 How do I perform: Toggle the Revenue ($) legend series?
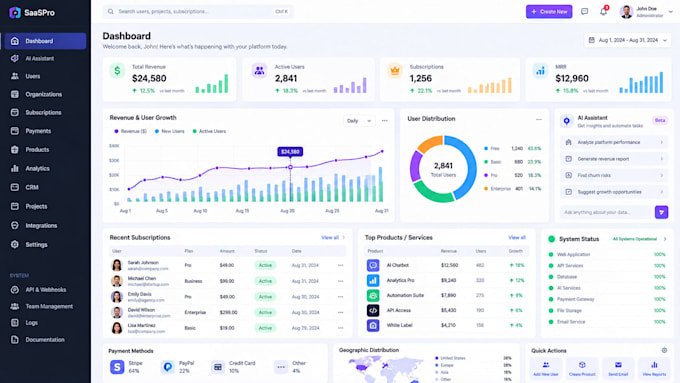coord(131,131)
